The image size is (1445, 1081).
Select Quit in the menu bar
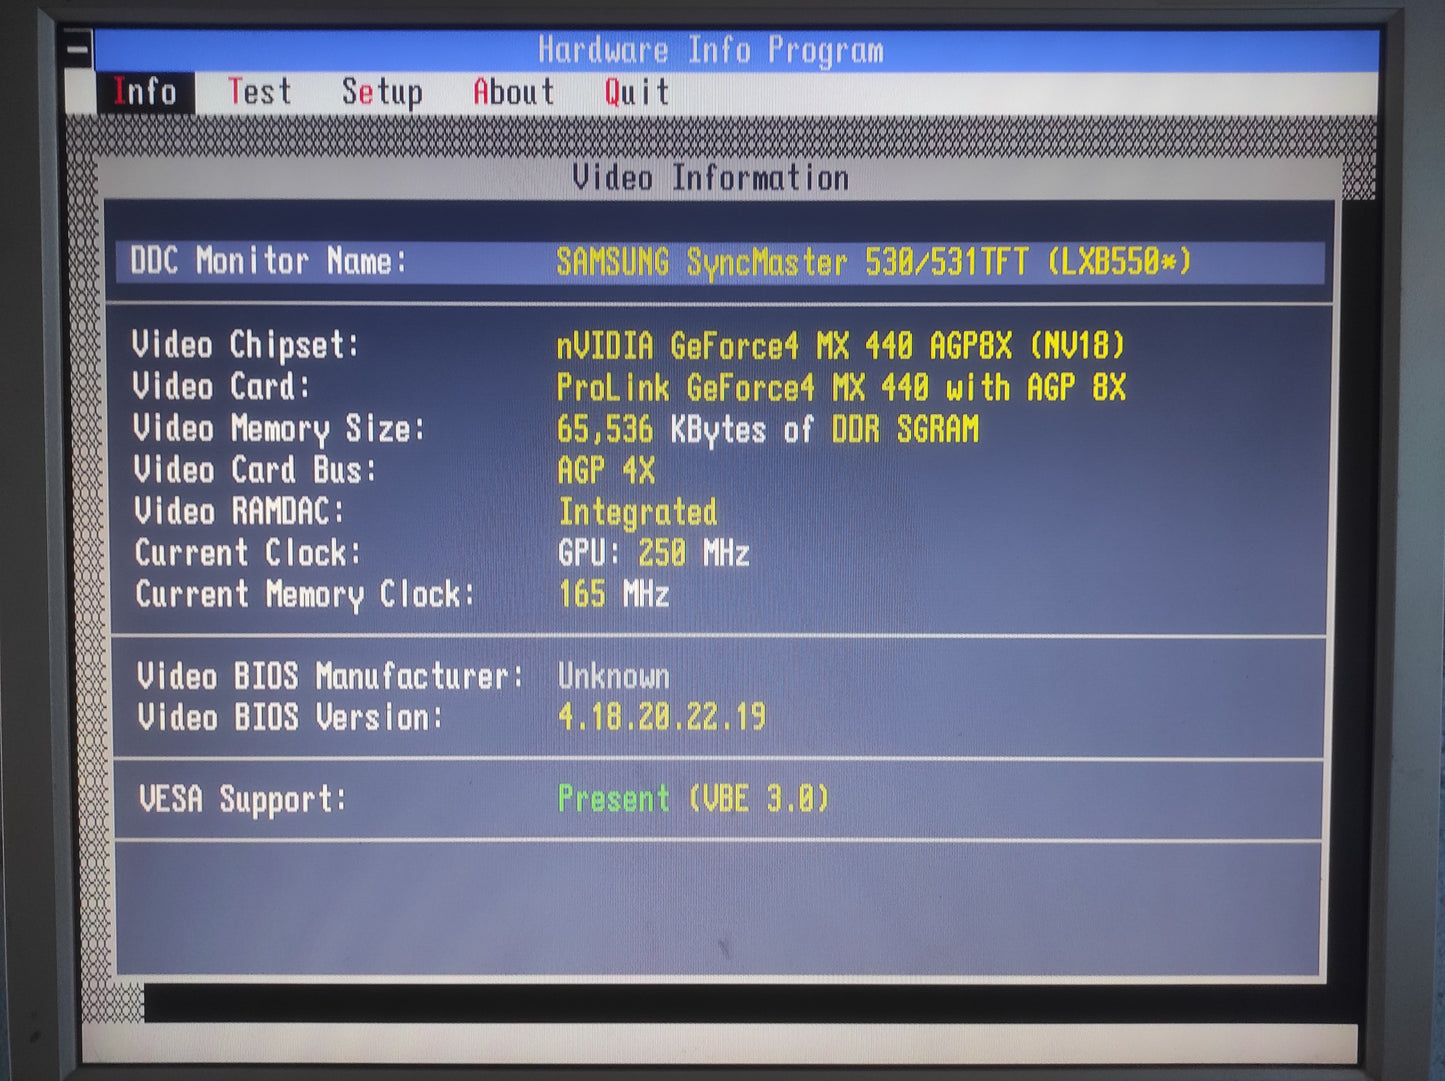(x=636, y=92)
